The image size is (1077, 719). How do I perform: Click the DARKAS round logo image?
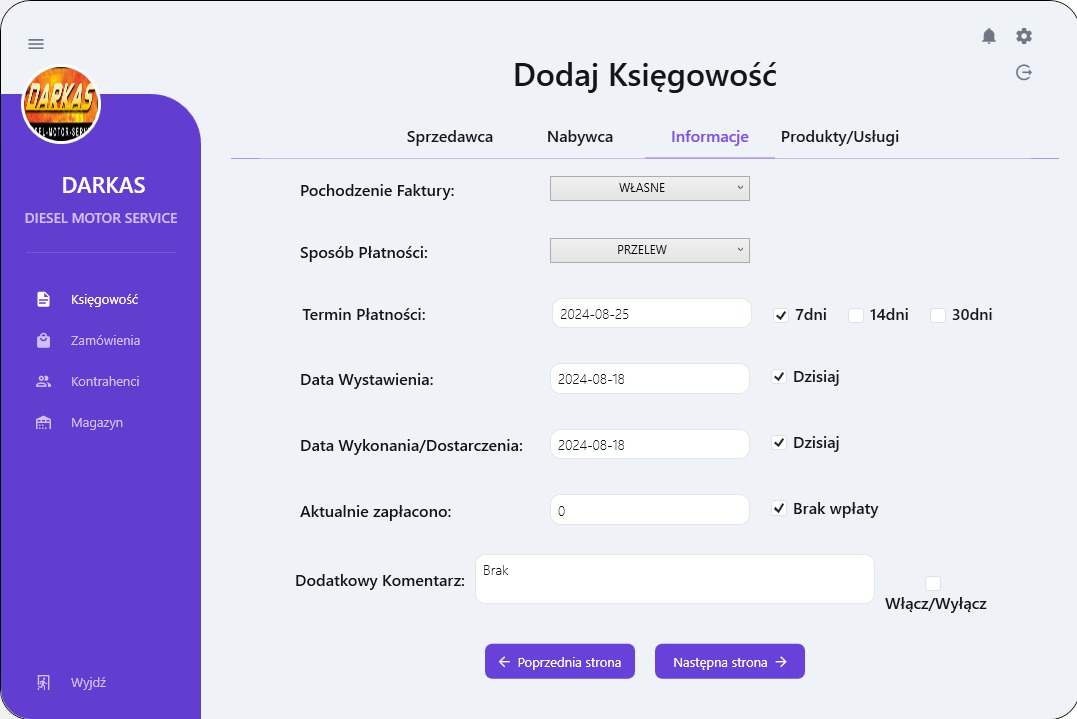pyautogui.click(x=61, y=104)
